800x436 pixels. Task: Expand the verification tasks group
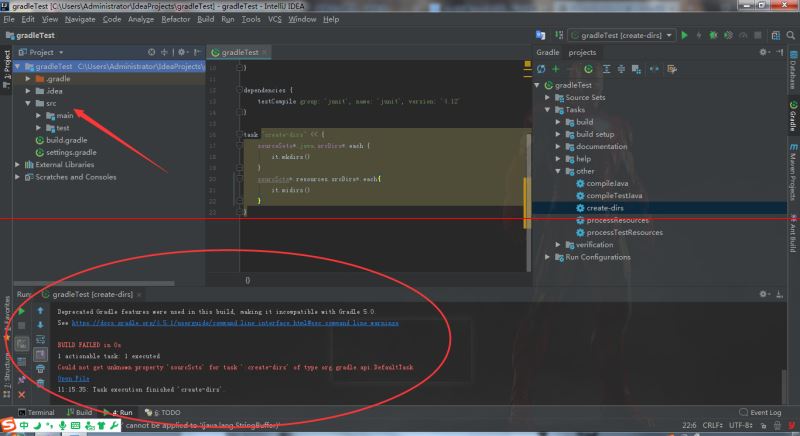coord(558,245)
